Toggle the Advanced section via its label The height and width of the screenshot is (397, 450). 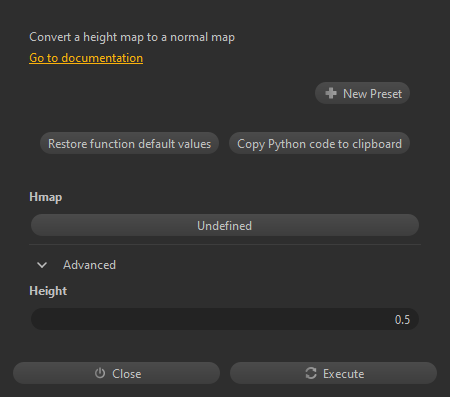point(89,265)
